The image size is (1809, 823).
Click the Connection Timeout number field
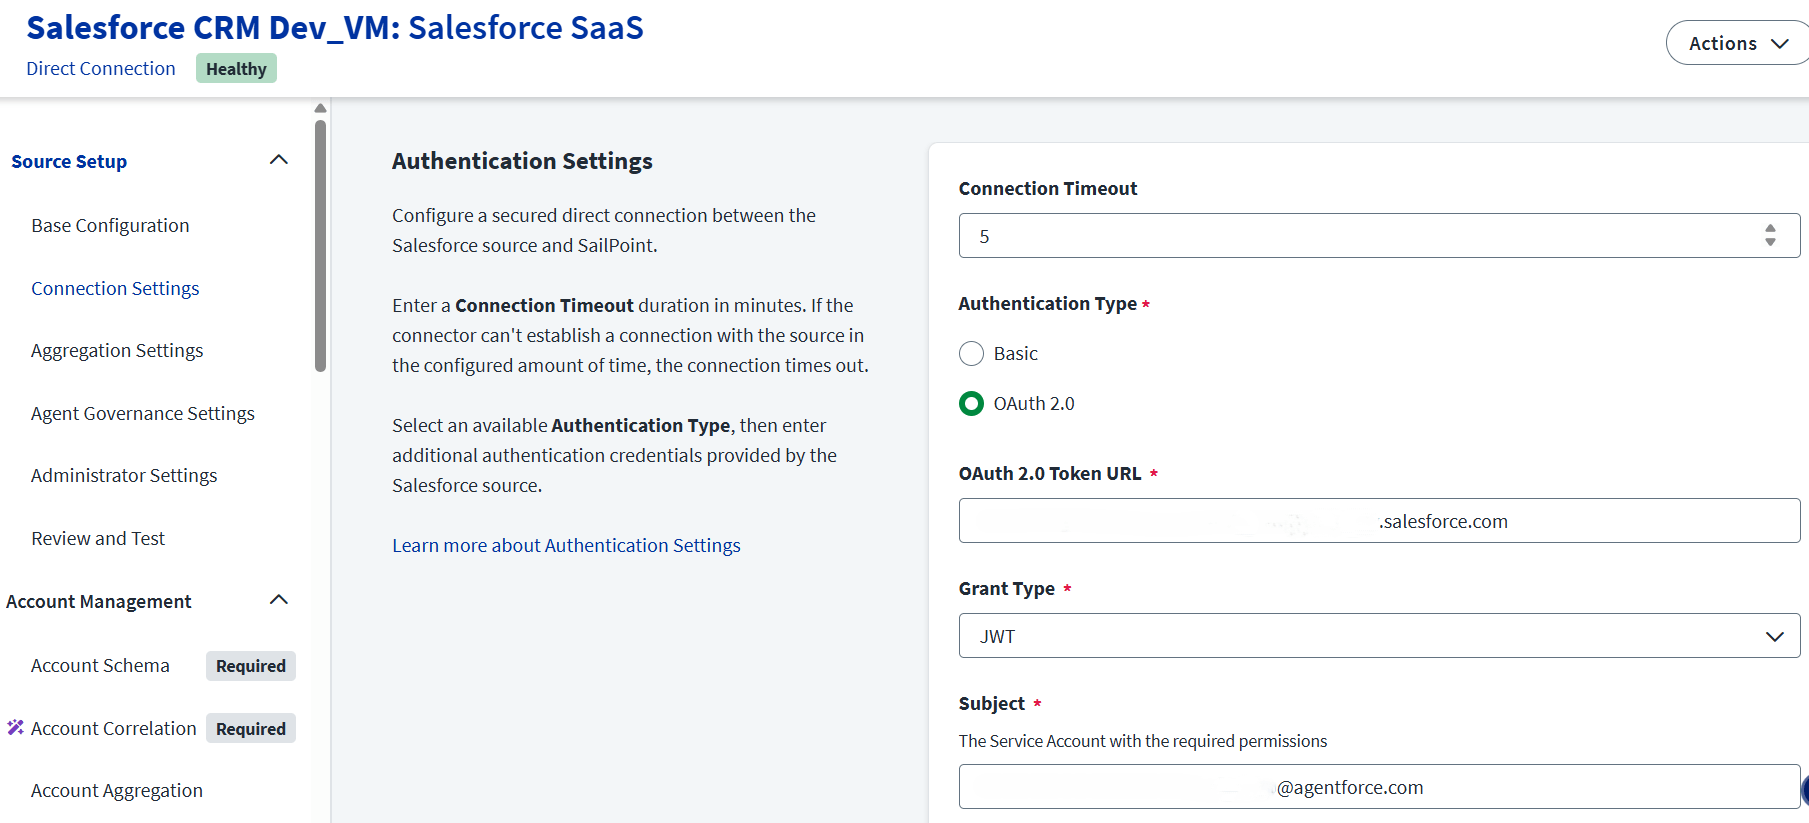(1379, 236)
